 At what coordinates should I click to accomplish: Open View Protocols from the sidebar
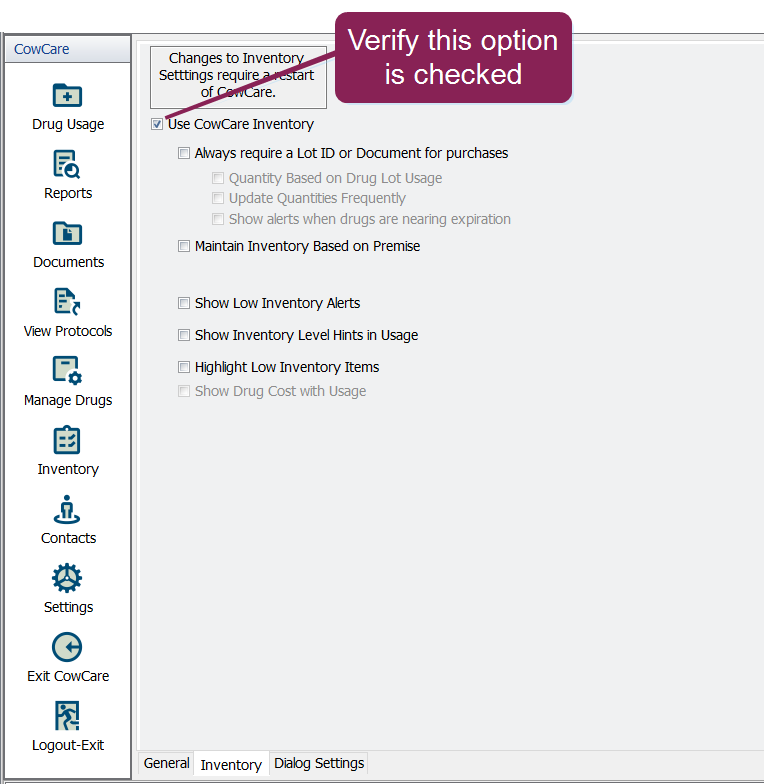pos(67,303)
